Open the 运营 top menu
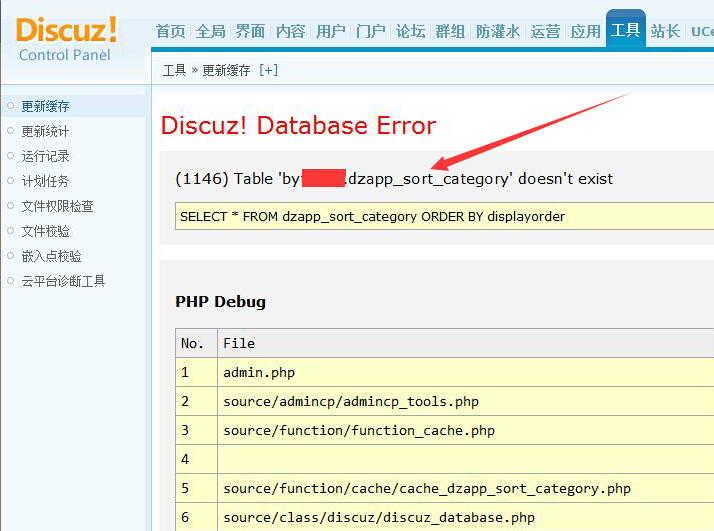Image resolution: width=714 pixels, height=531 pixels. coord(546,31)
